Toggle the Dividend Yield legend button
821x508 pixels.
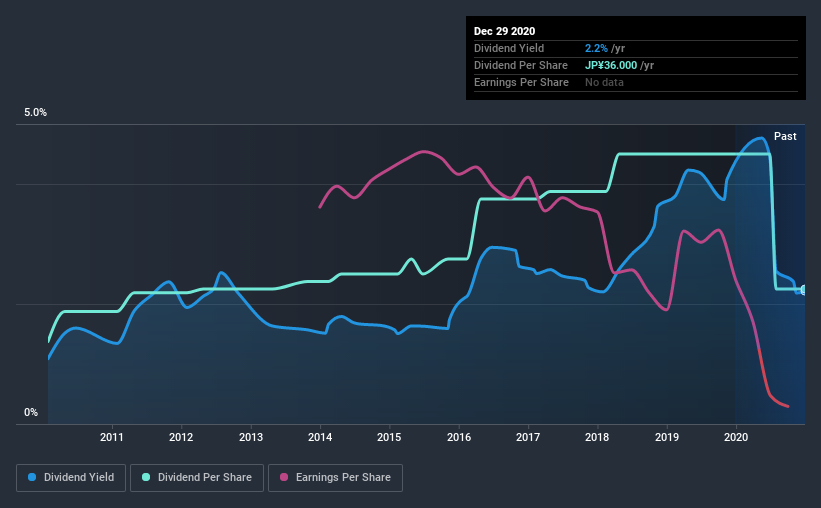coord(71,478)
